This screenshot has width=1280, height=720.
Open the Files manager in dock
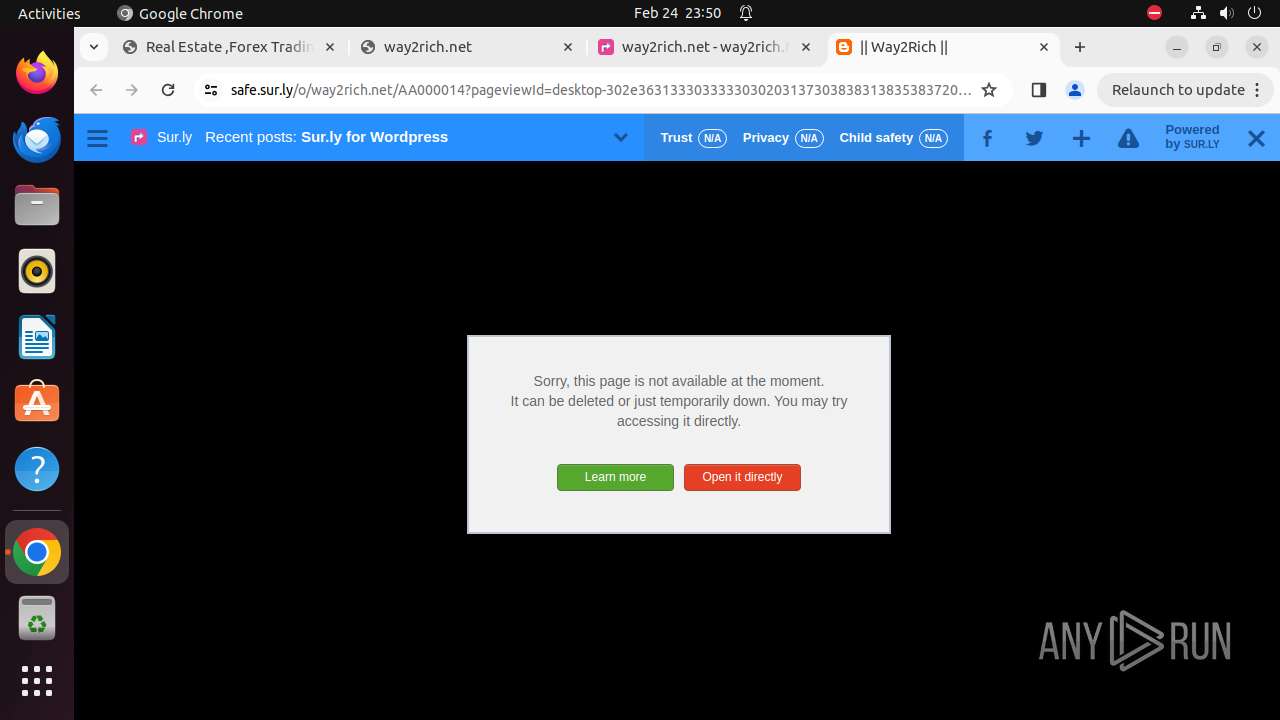37,205
